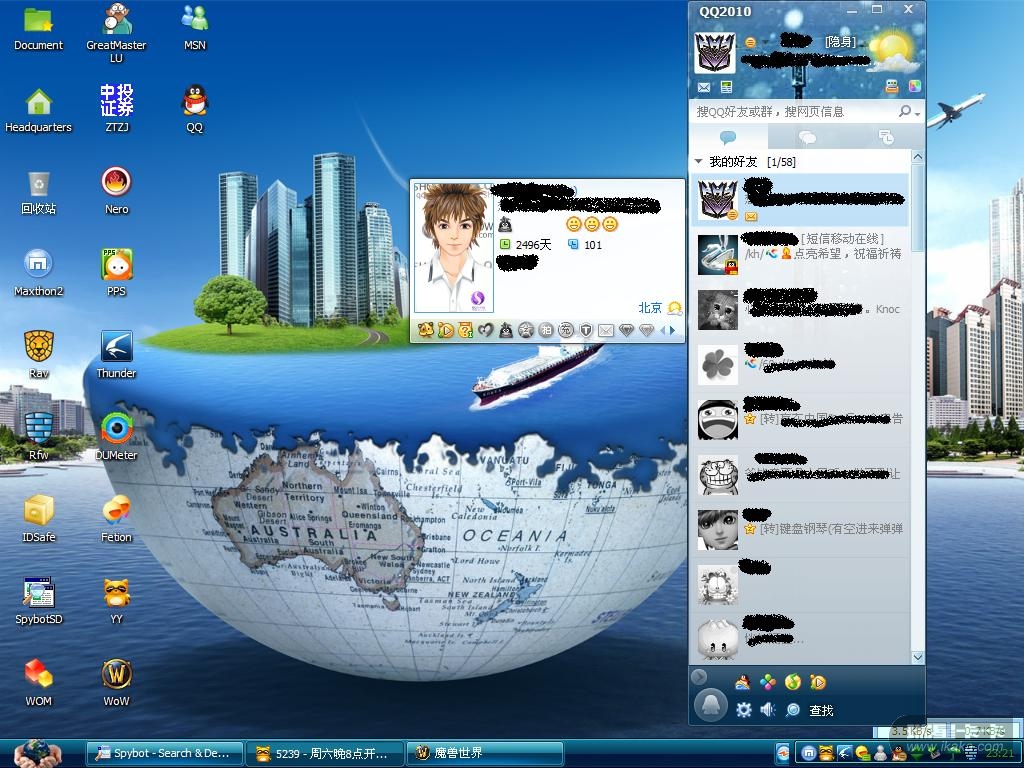
Task: Open the colorful four-petal application icon
Action: pos(768,682)
